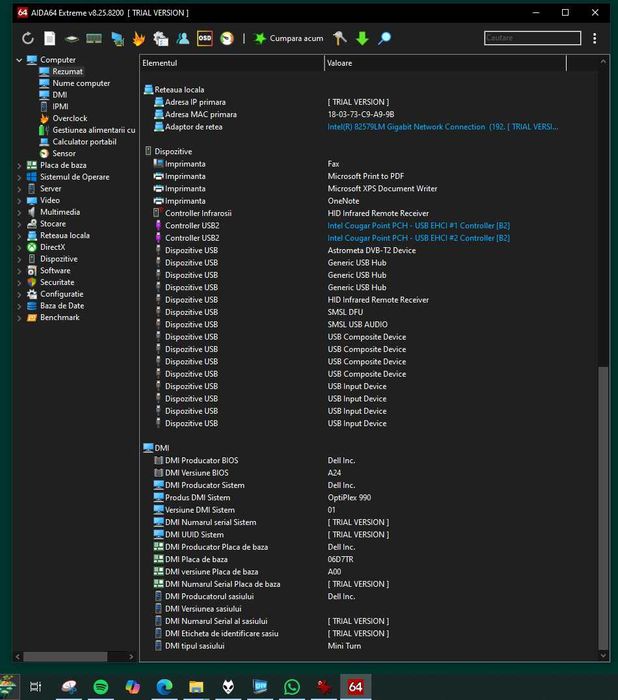
Task: Click the user profile toolbar icon
Action: pos(183,39)
